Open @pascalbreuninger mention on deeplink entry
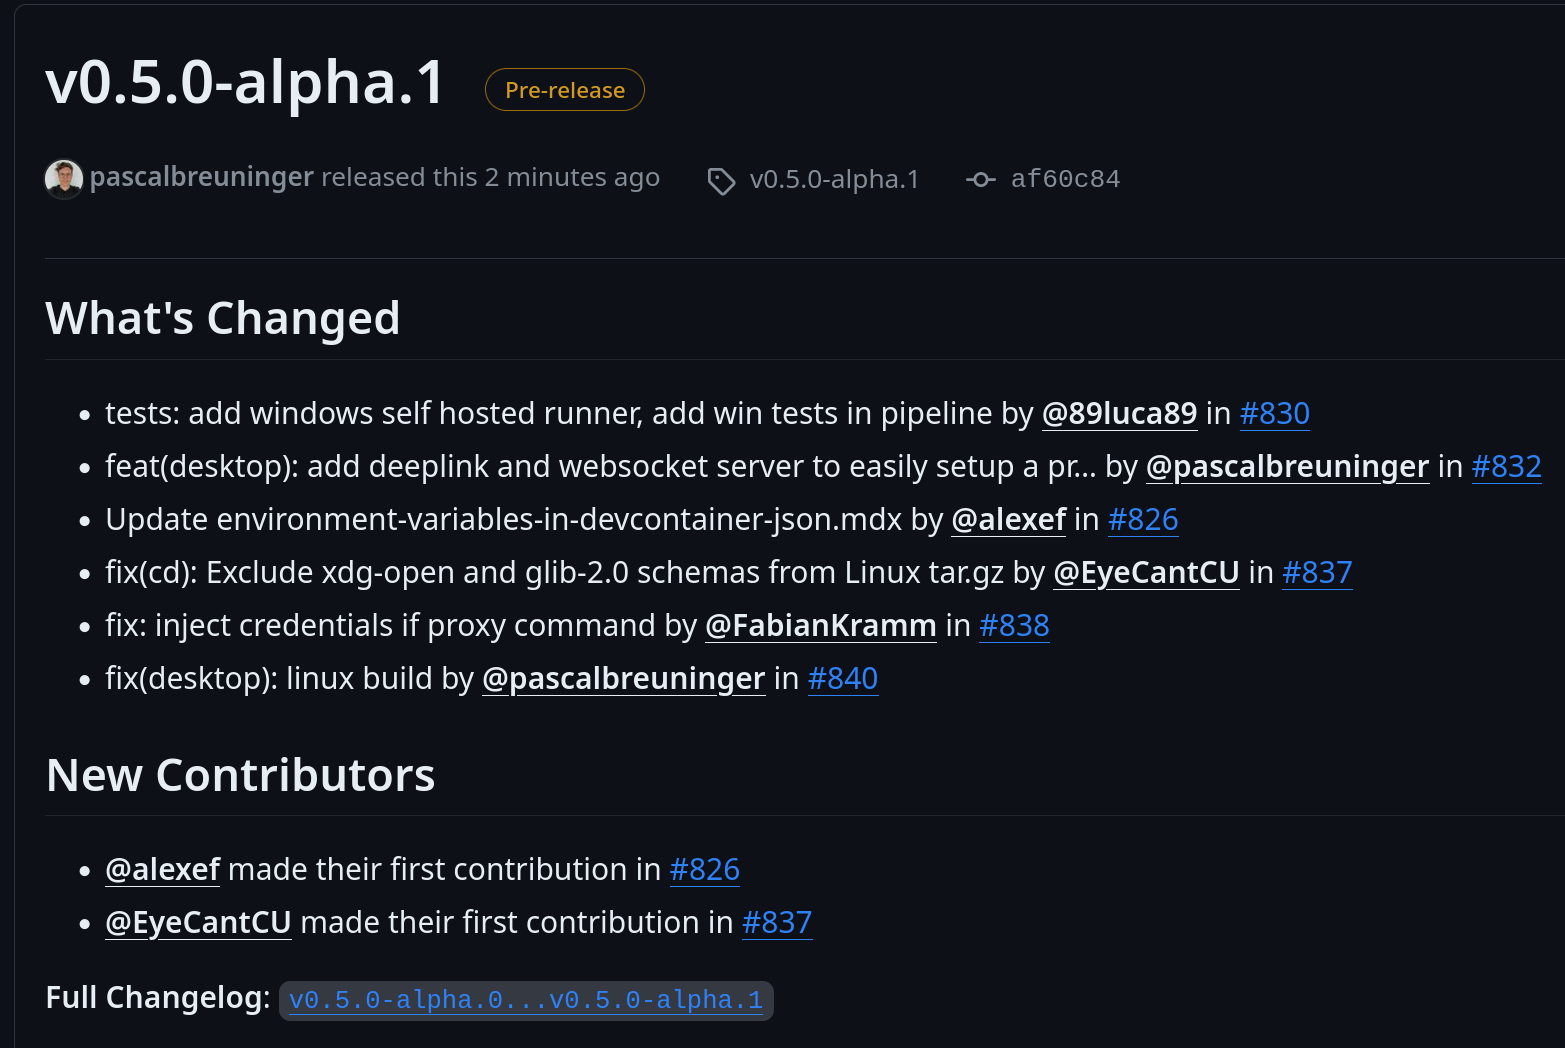The height and width of the screenshot is (1048, 1565). (x=1287, y=467)
